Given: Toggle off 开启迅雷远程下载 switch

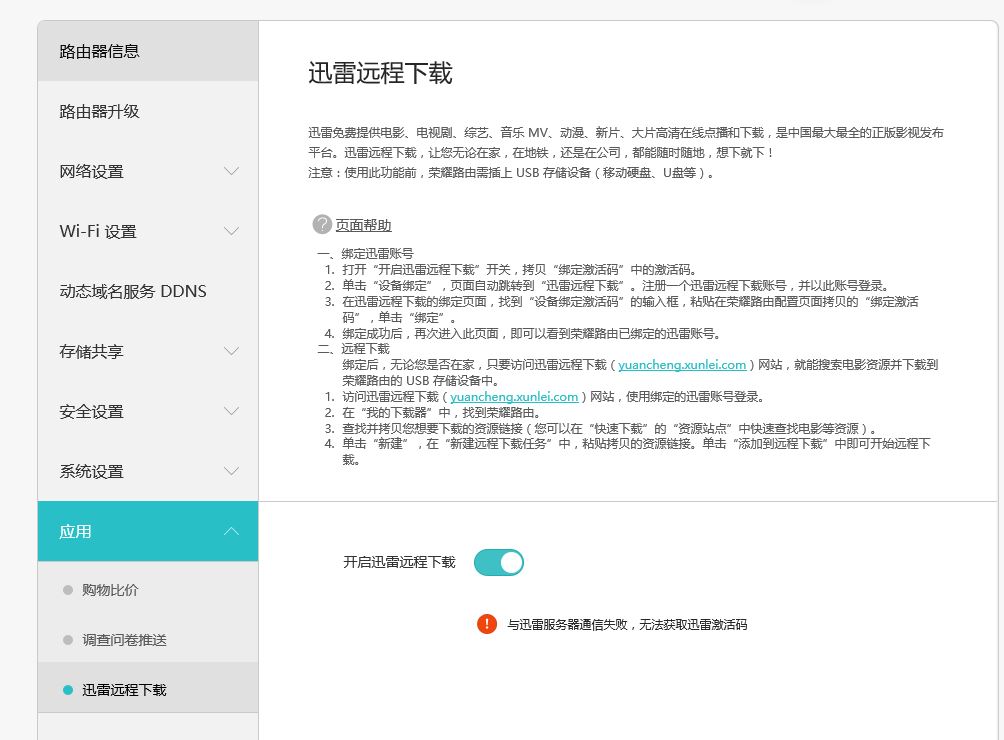Looking at the screenshot, I should click(499, 563).
